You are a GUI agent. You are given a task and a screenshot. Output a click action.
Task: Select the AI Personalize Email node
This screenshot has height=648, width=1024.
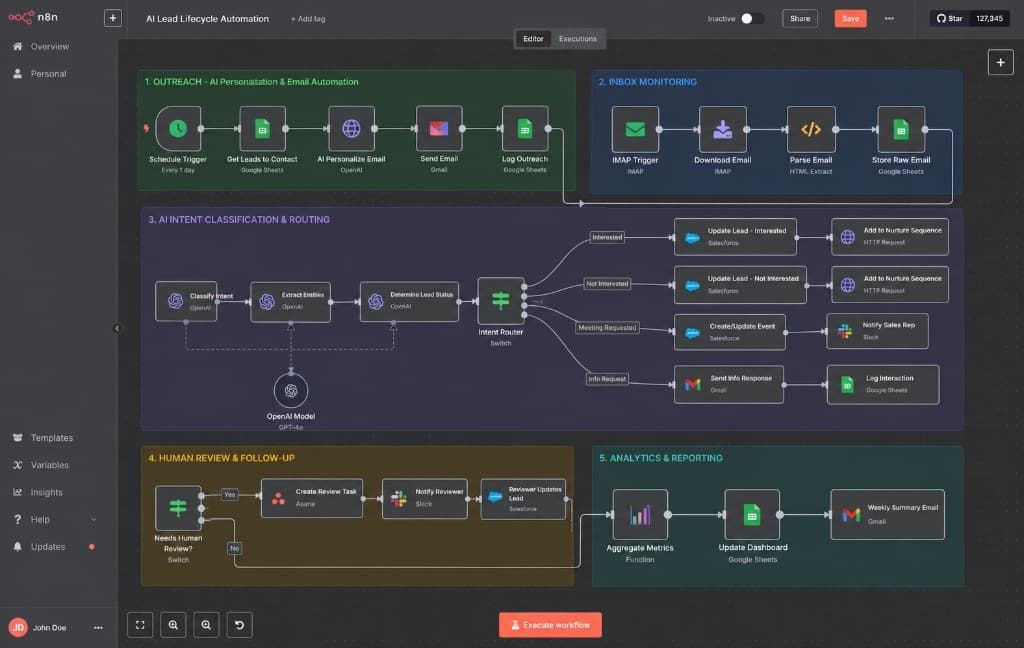click(351, 129)
